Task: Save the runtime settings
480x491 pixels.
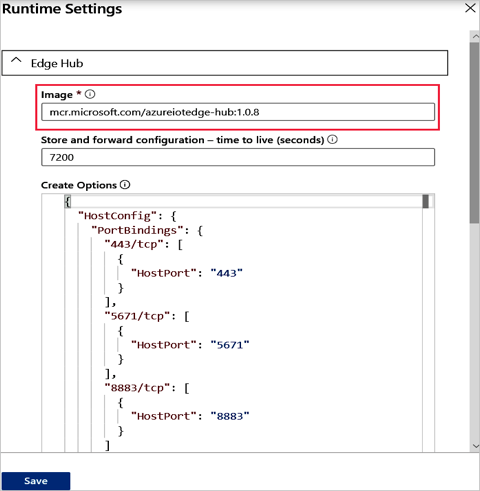Action: click(x=36, y=481)
